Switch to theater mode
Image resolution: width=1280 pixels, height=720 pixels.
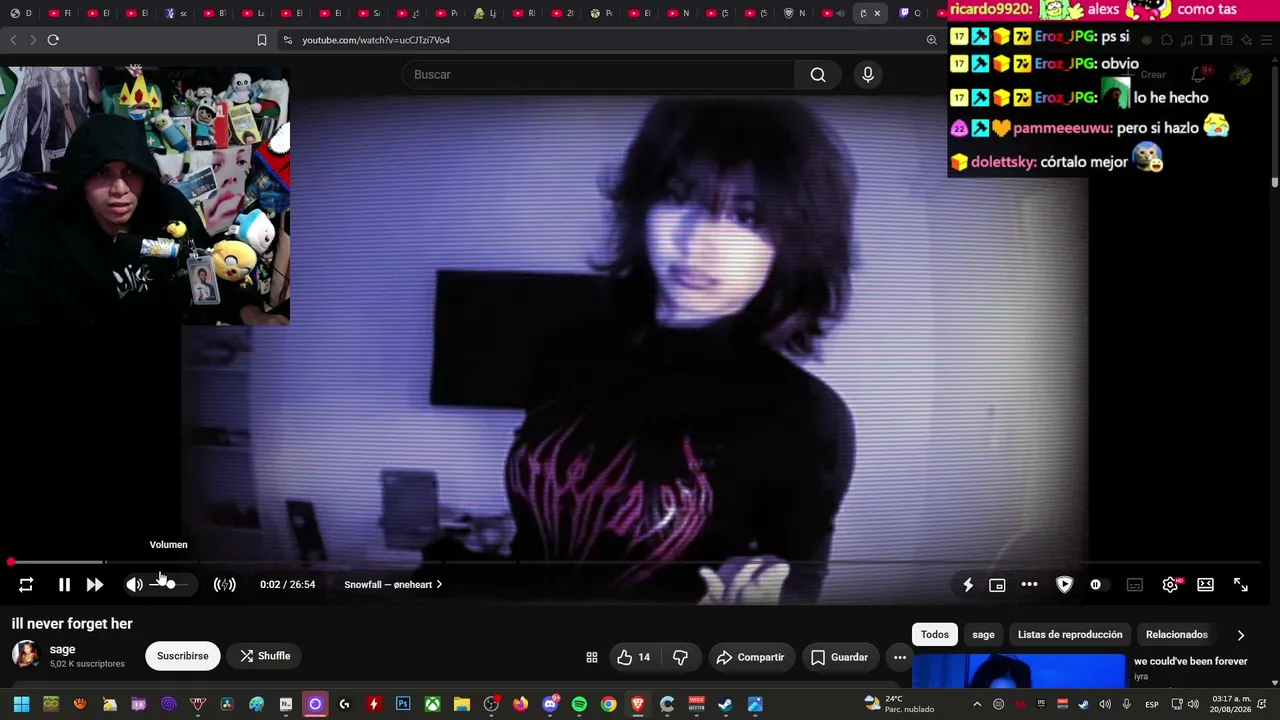[1205, 585]
